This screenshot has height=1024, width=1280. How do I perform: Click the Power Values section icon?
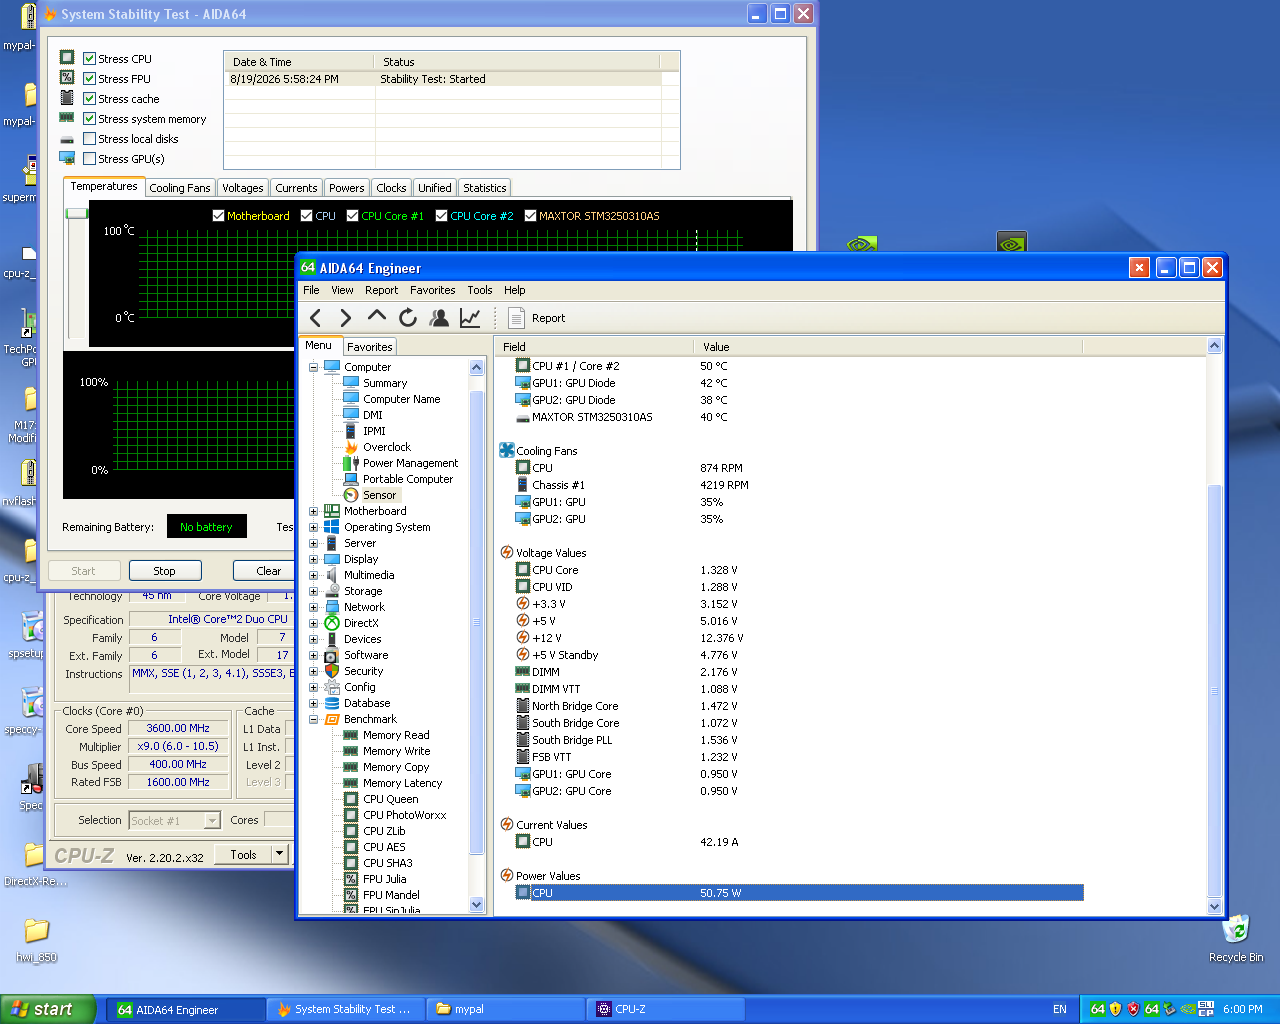(507, 876)
